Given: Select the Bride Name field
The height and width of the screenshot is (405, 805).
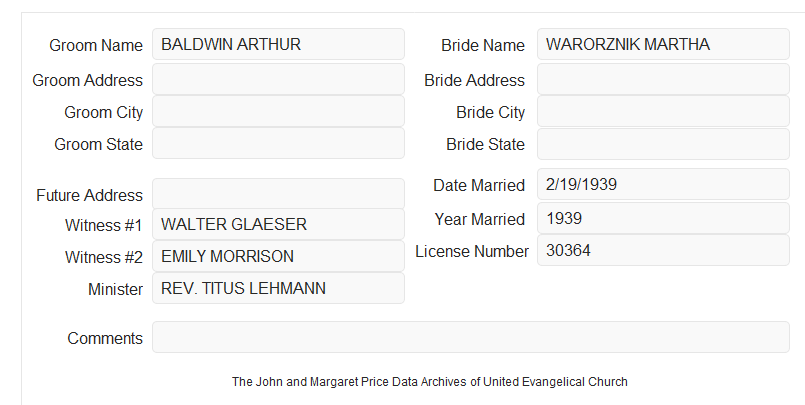Looking at the screenshot, I should click(663, 44).
